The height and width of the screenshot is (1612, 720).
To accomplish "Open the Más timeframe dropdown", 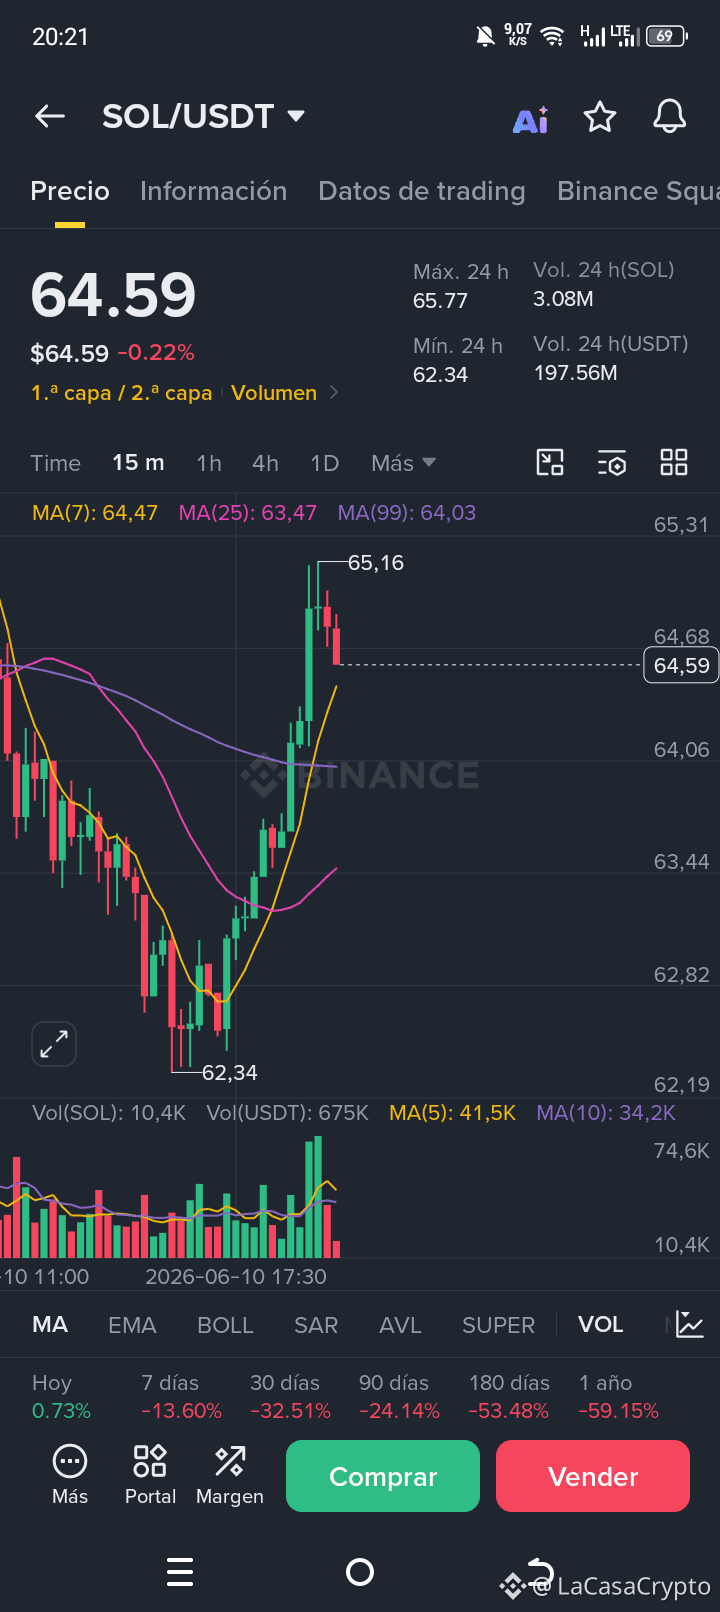I will tap(404, 463).
